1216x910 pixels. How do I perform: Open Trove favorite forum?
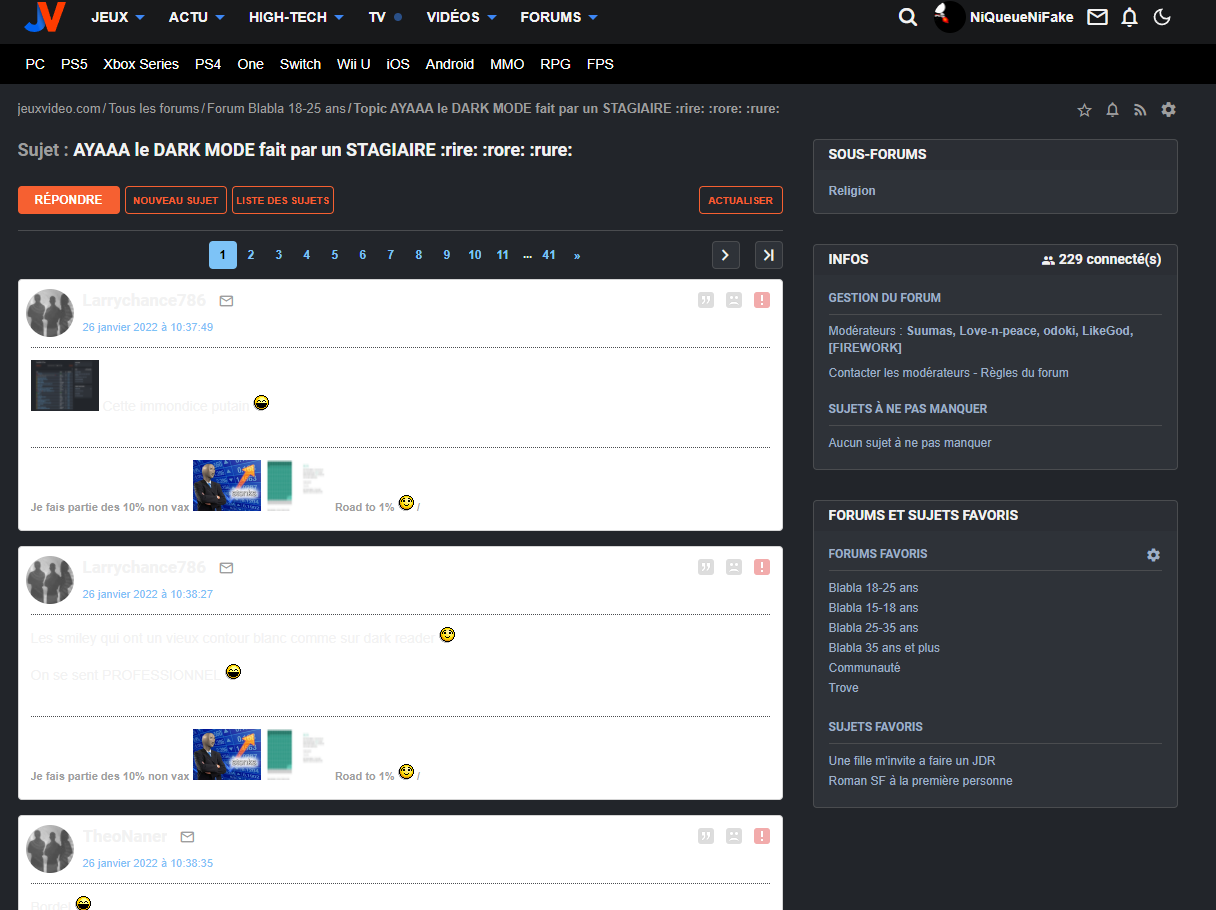coord(844,688)
